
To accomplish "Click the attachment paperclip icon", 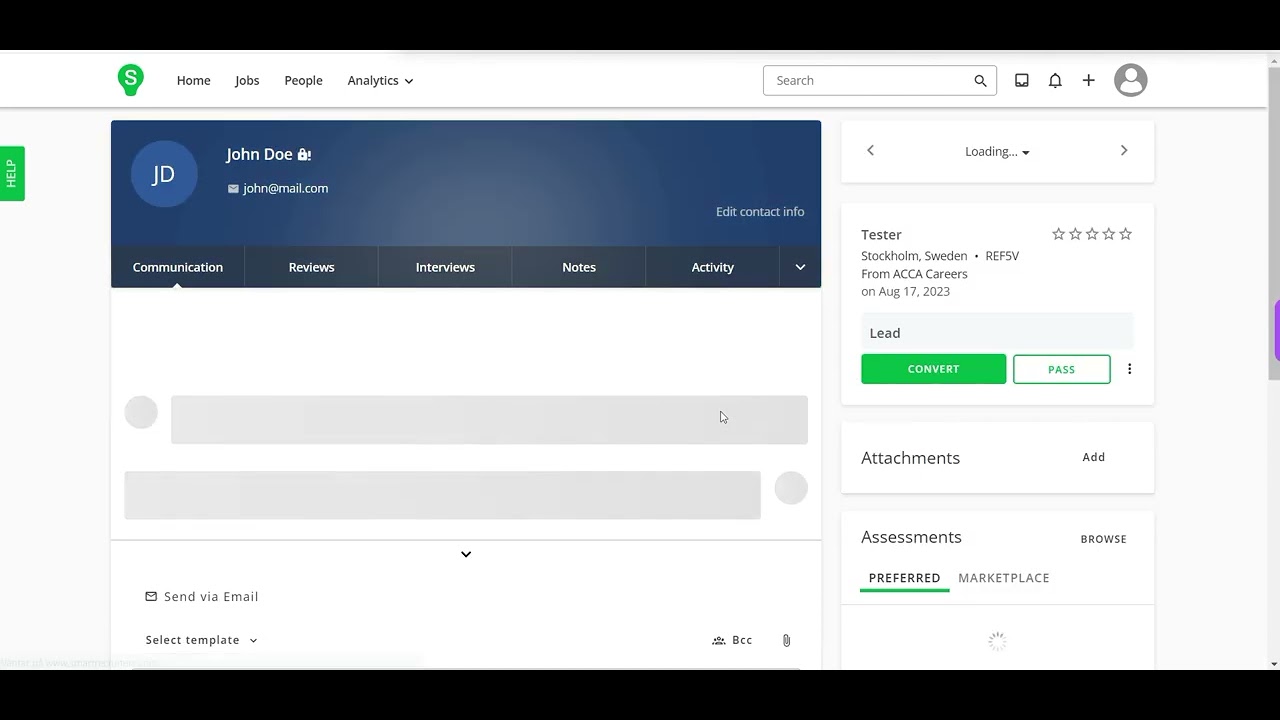I will 787,640.
